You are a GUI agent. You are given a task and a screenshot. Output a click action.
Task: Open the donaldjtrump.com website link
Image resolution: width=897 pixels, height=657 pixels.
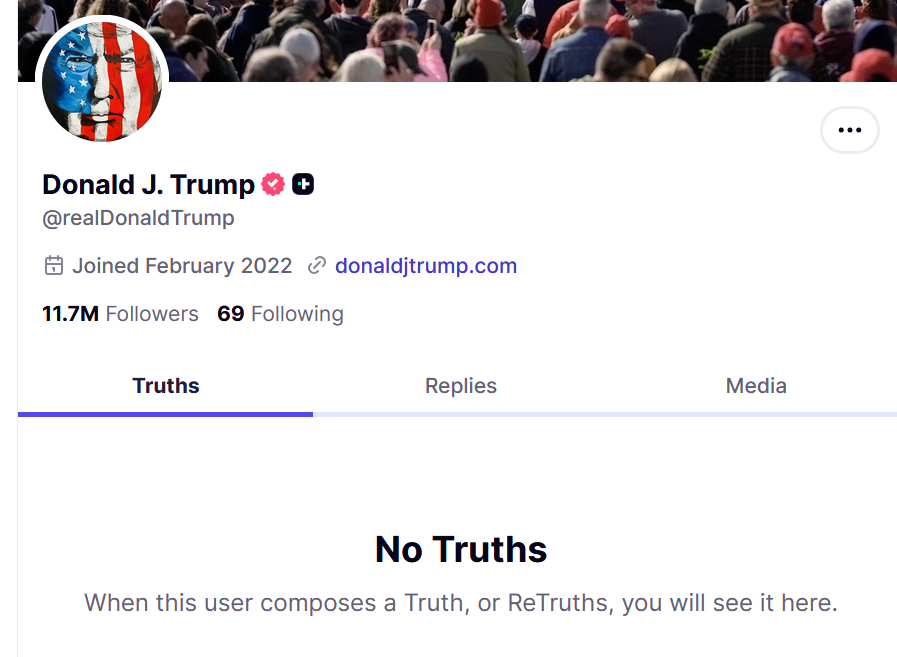[426, 266]
